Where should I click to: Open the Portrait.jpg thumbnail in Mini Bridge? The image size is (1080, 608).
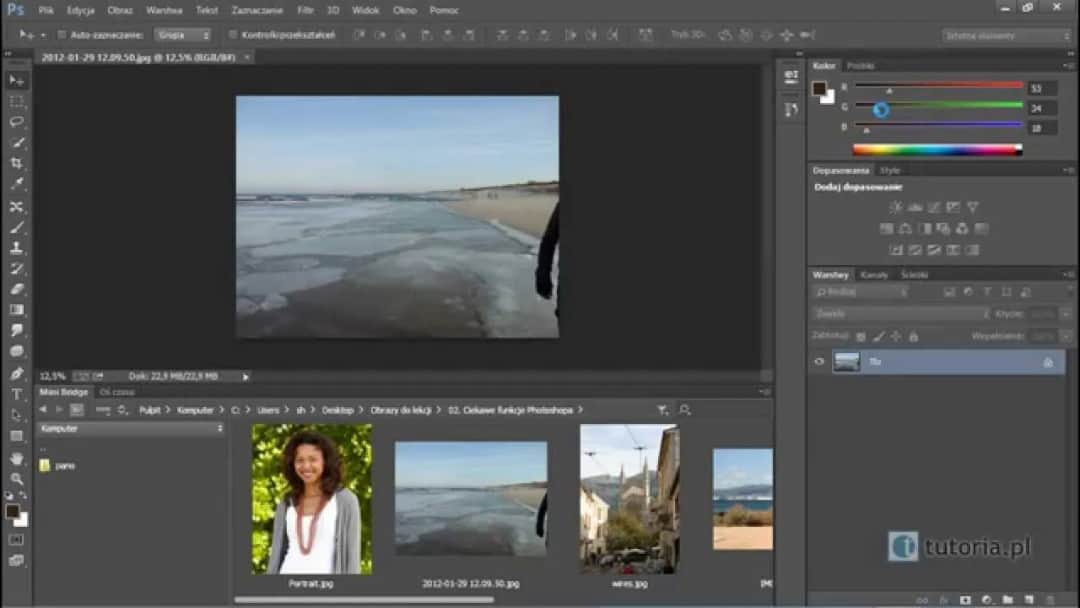coord(311,498)
